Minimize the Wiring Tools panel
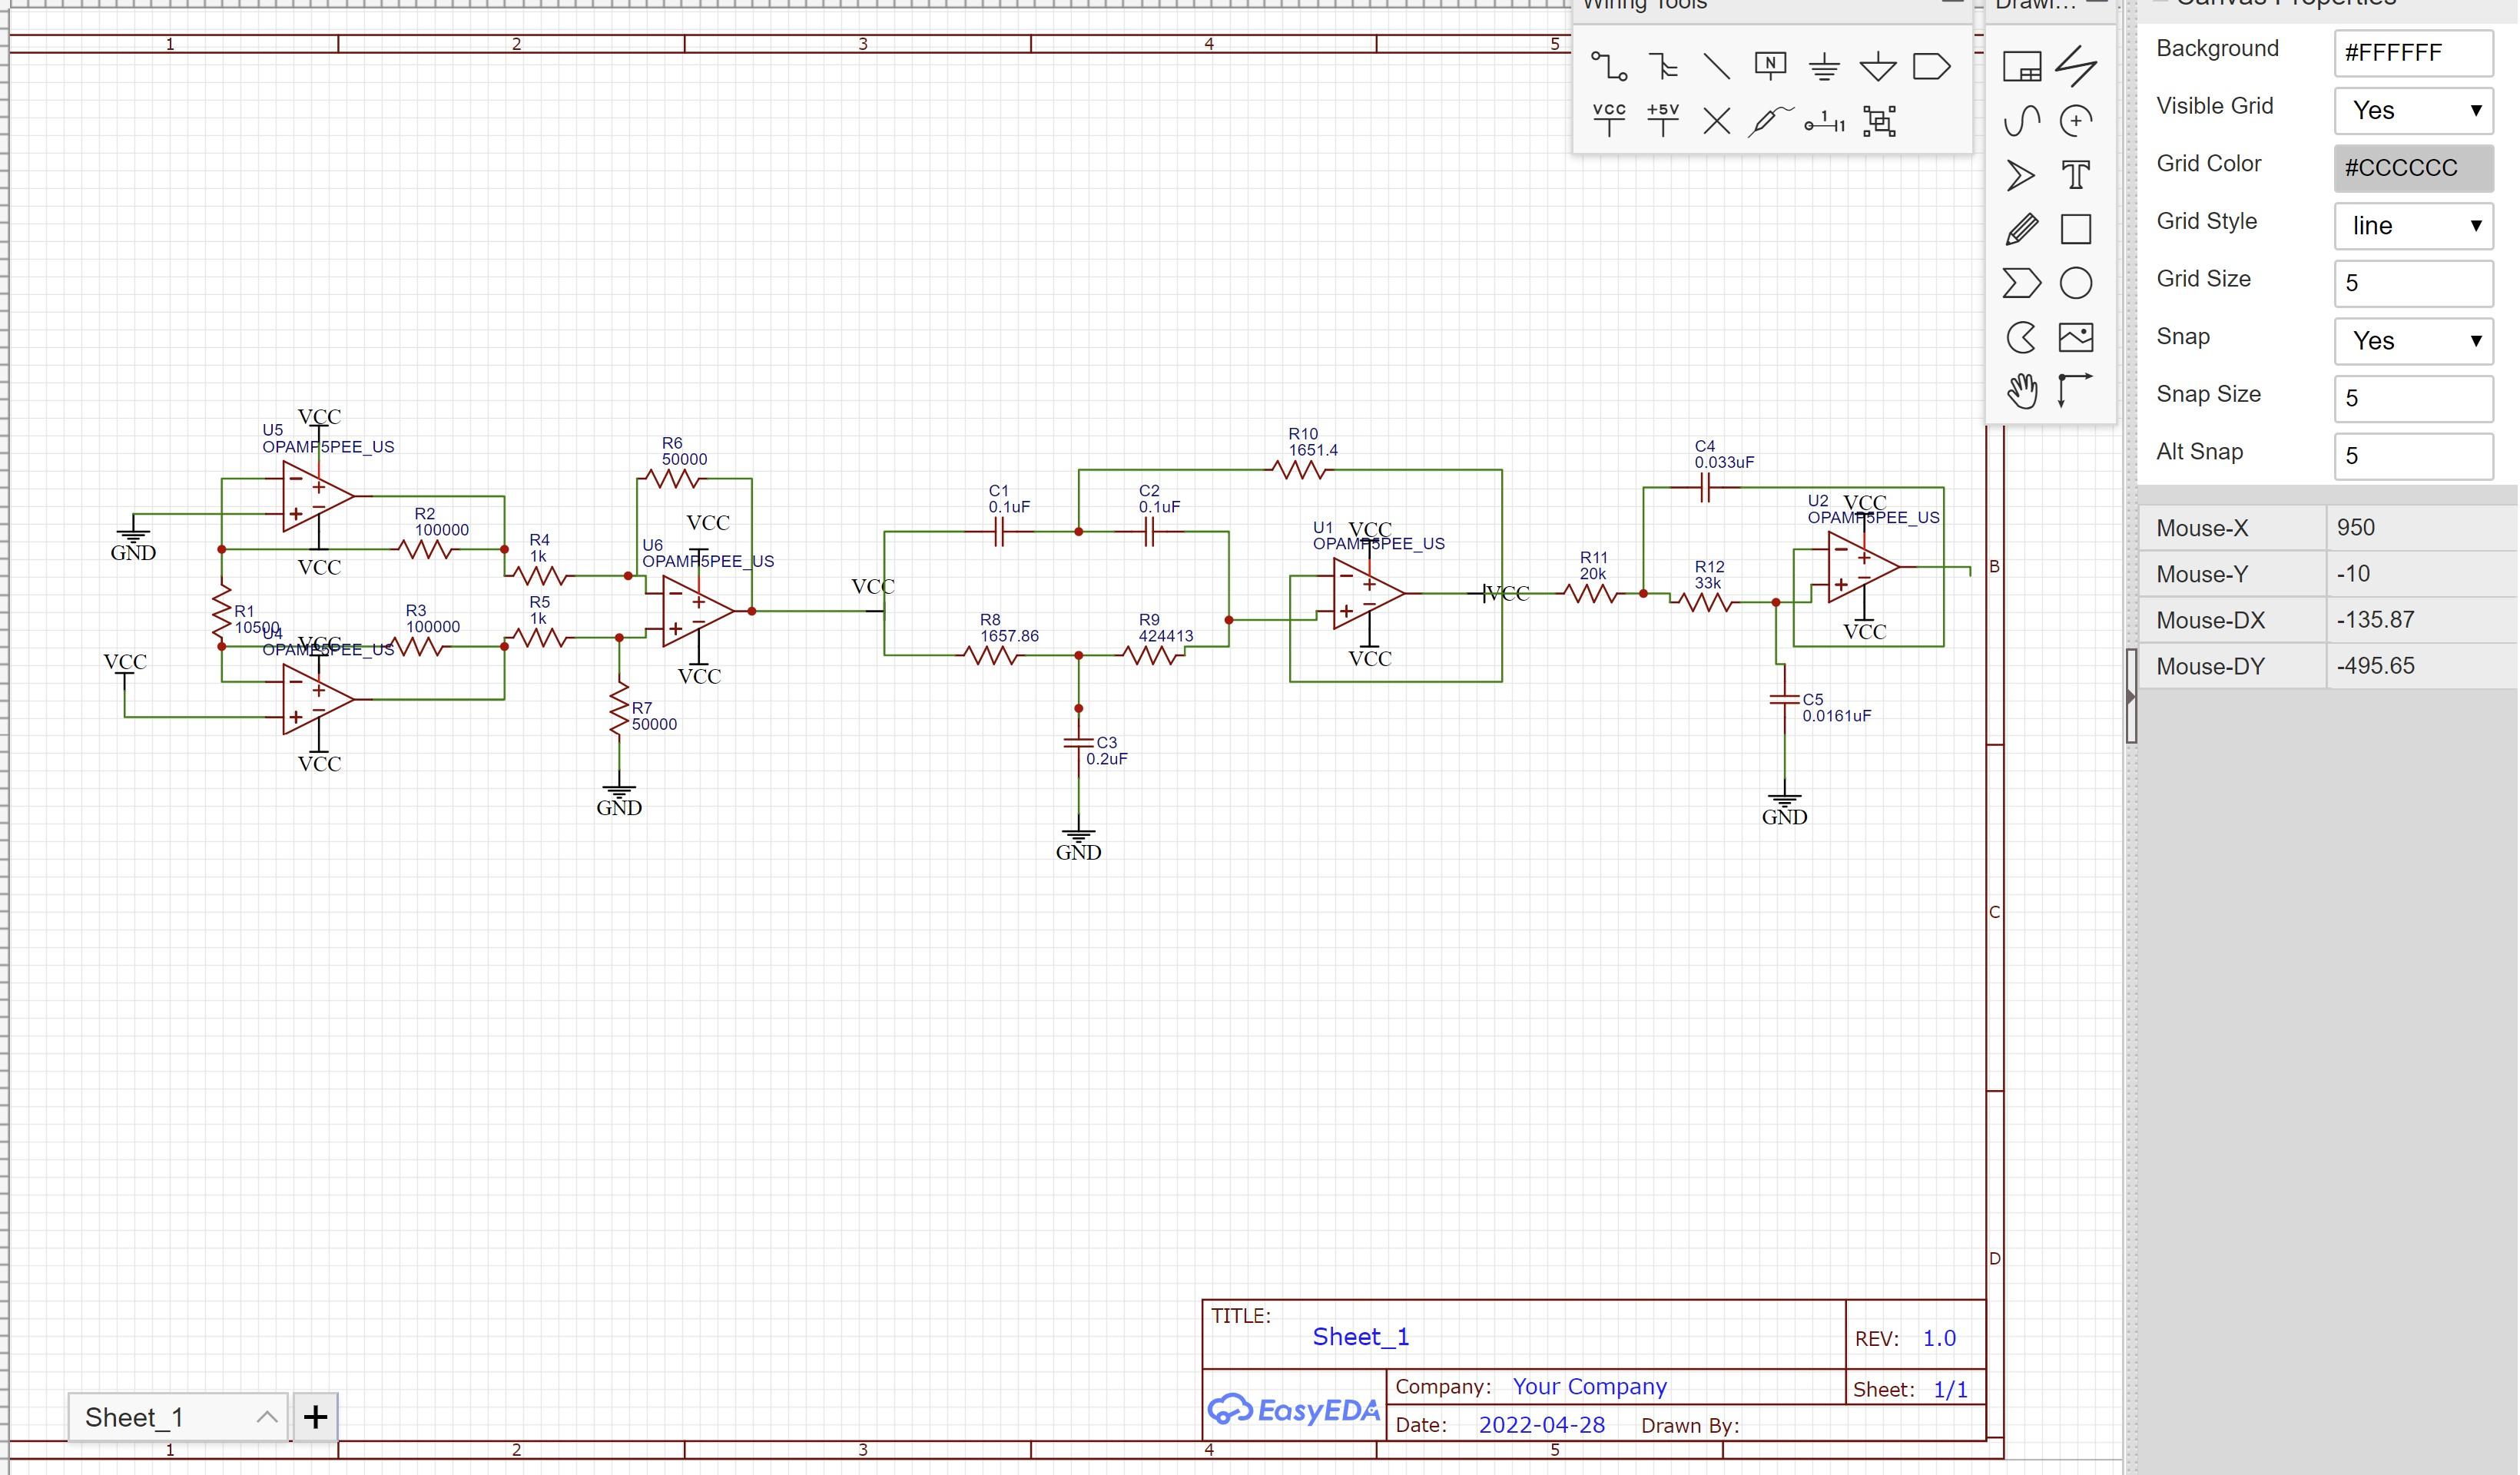The image size is (2520, 1475). click(x=1952, y=3)
